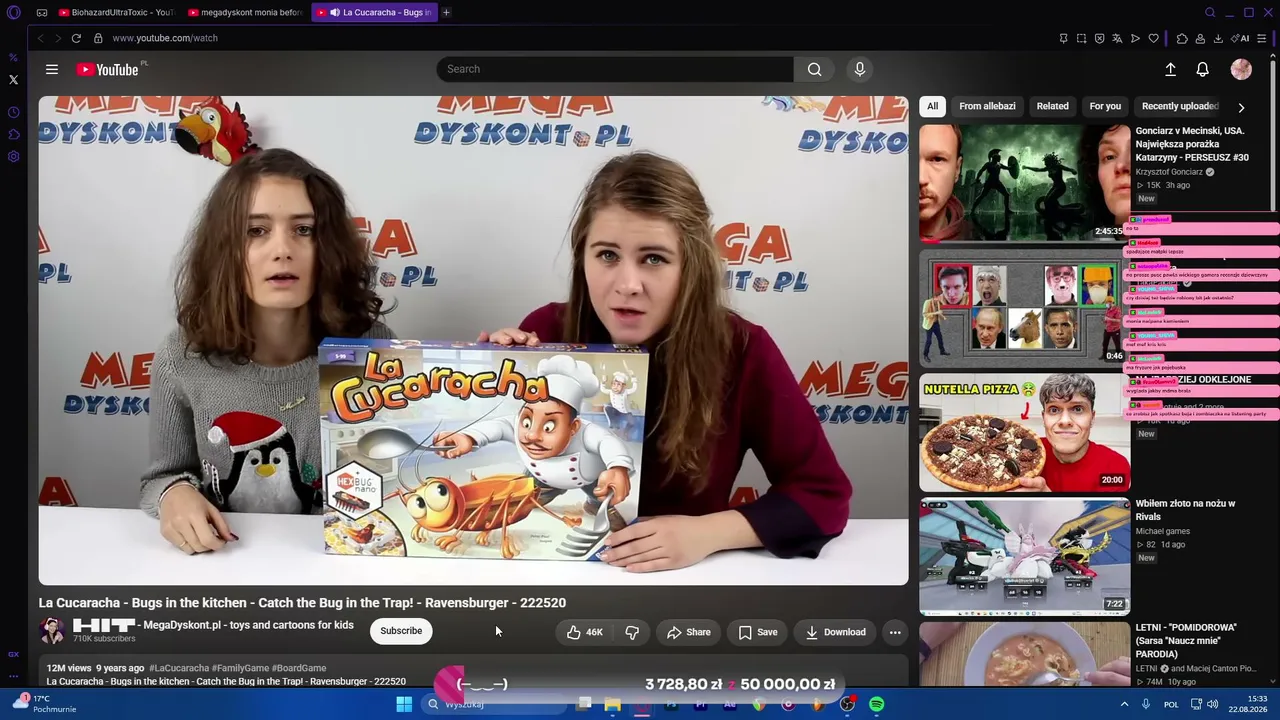Click the Download button
Screen dimensions: 1280x720
pos(835,632)
